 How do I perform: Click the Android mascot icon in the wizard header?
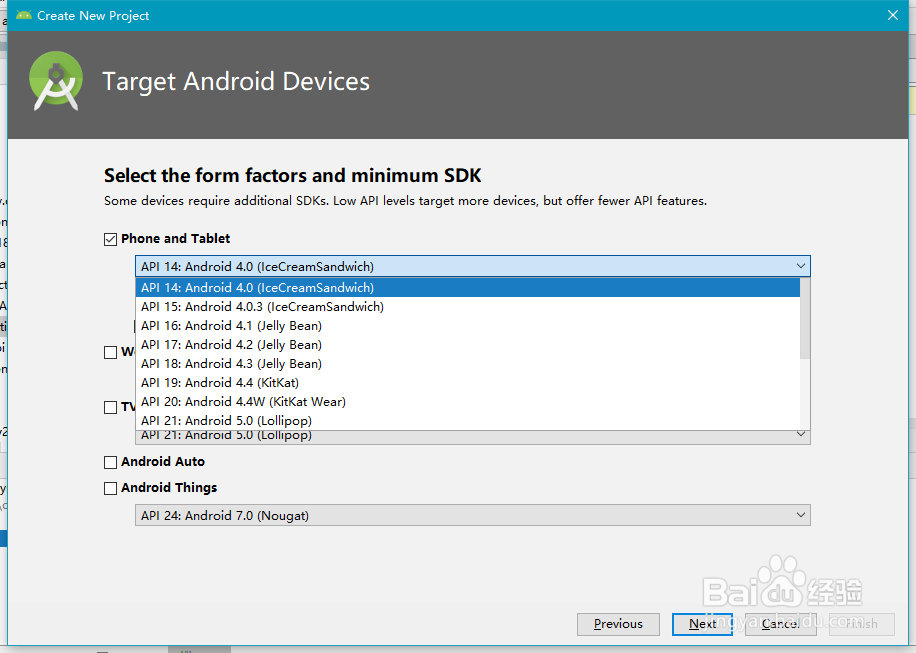click(55, 80)
